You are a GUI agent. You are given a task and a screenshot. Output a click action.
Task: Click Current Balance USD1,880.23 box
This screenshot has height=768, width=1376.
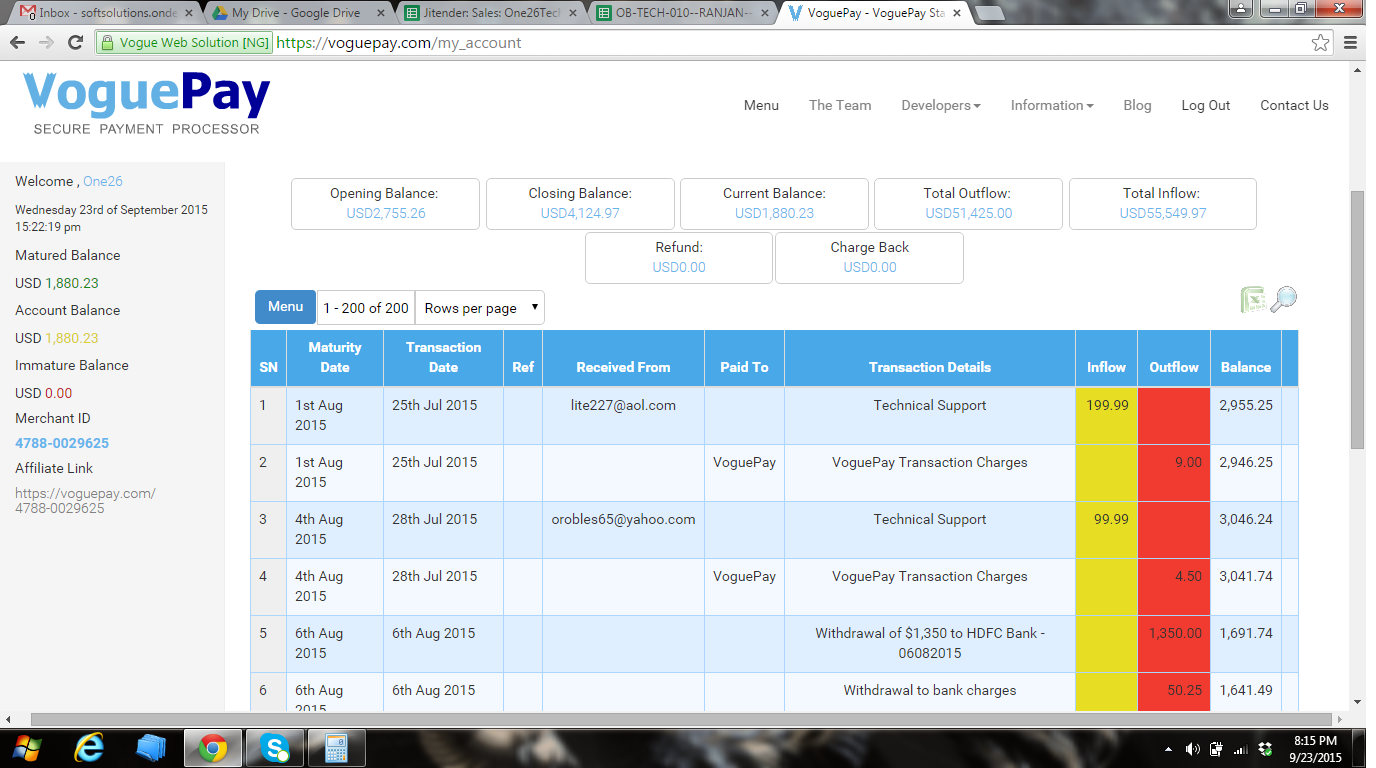coord(774,204)
